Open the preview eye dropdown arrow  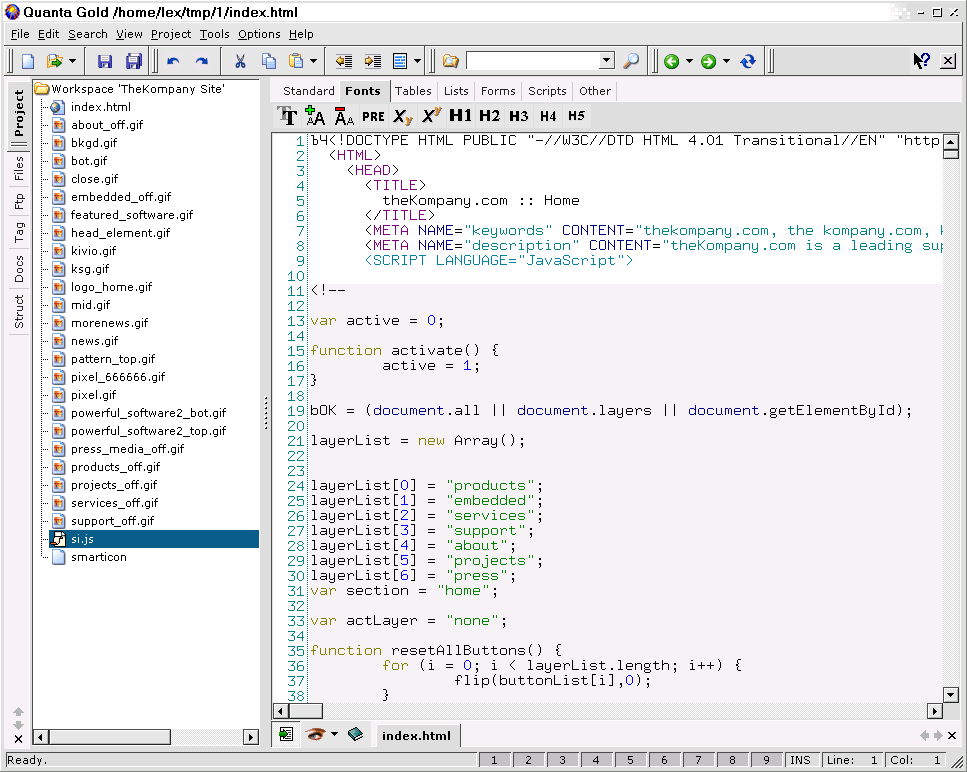[334, 734]
